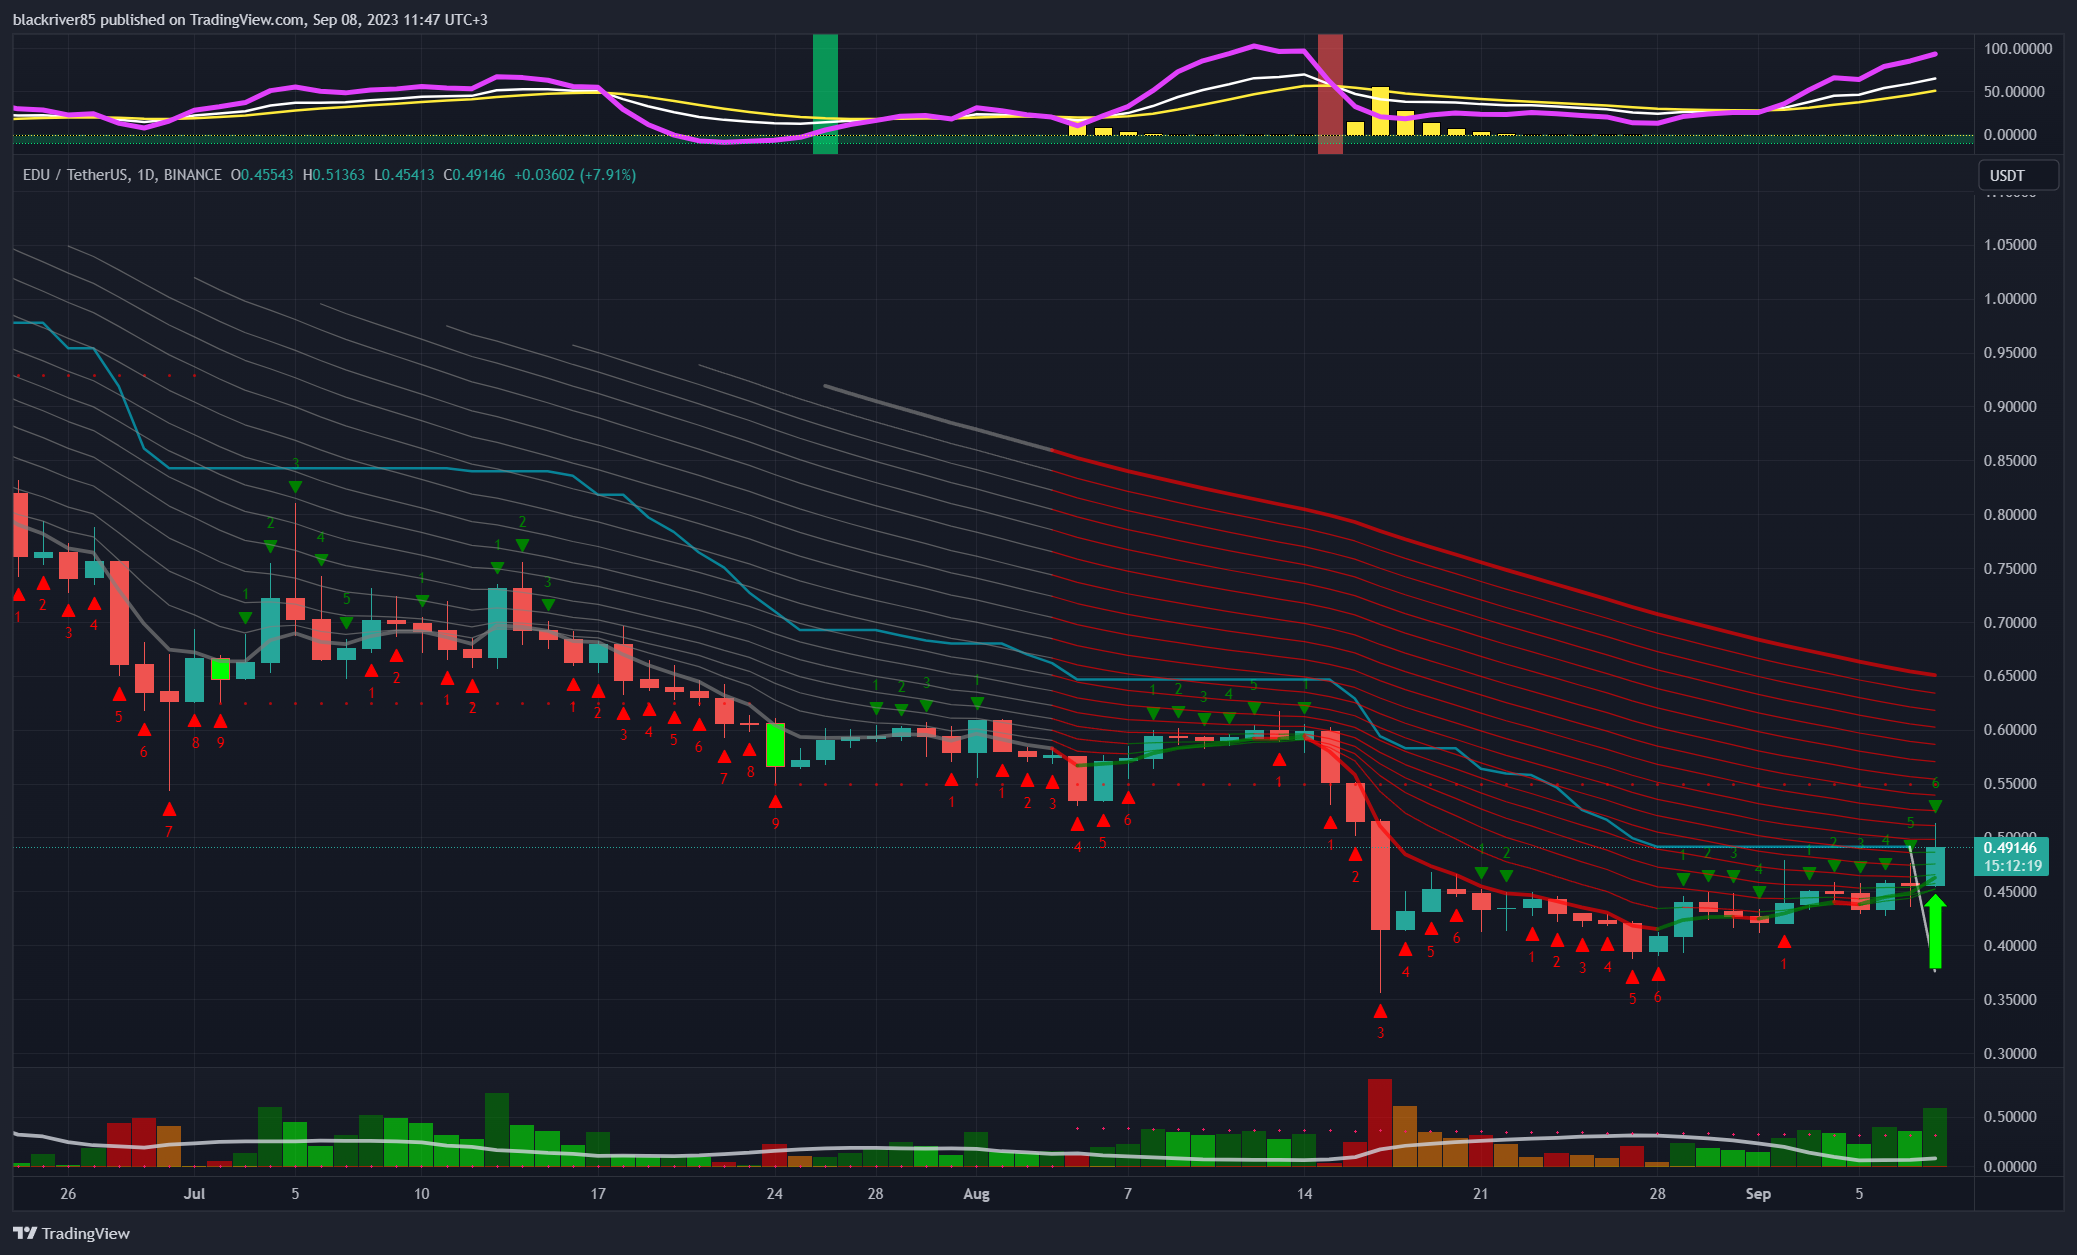
Task: Click the Aug label on time axis
Action: tap(976, 1194)
